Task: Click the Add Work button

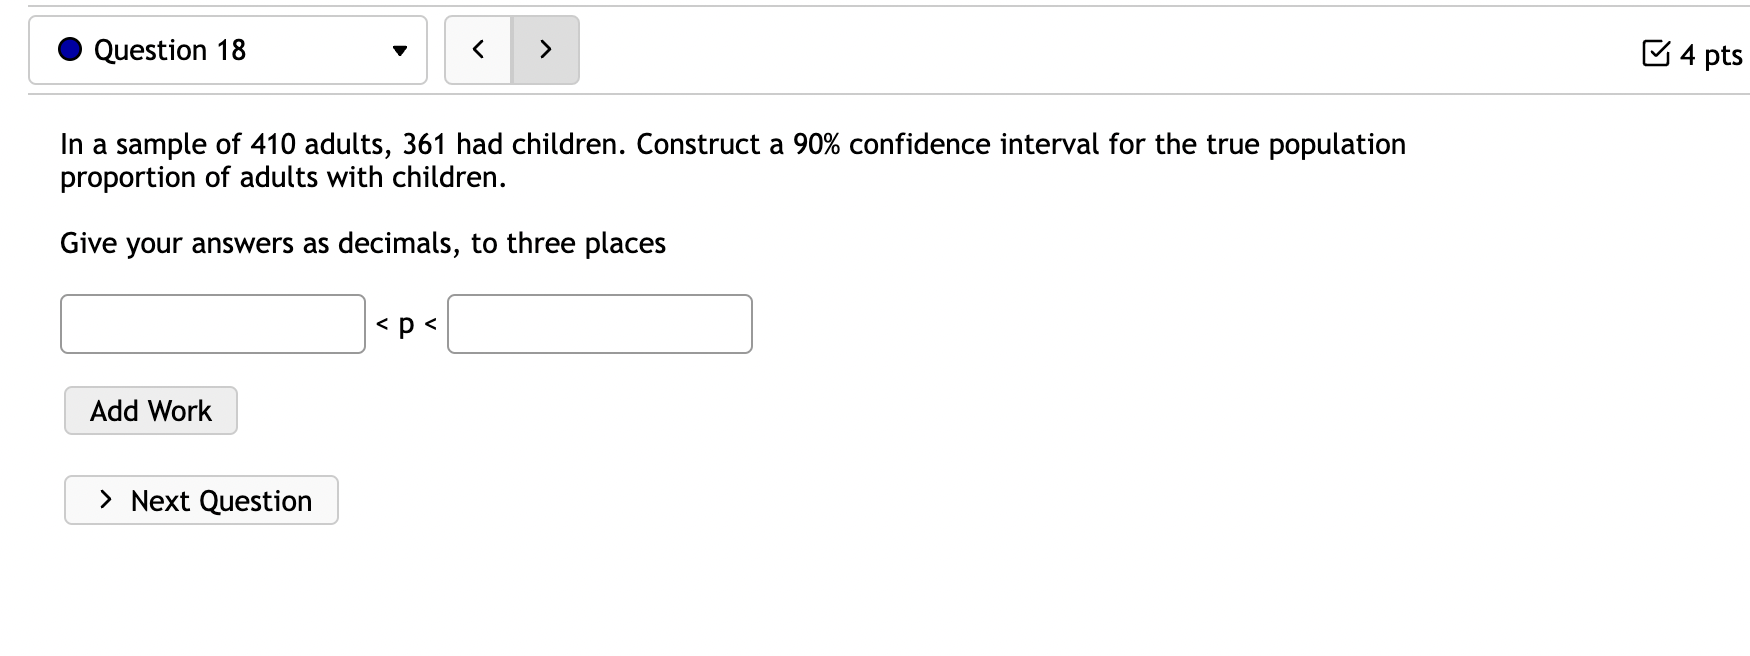Action: (149, 410)
